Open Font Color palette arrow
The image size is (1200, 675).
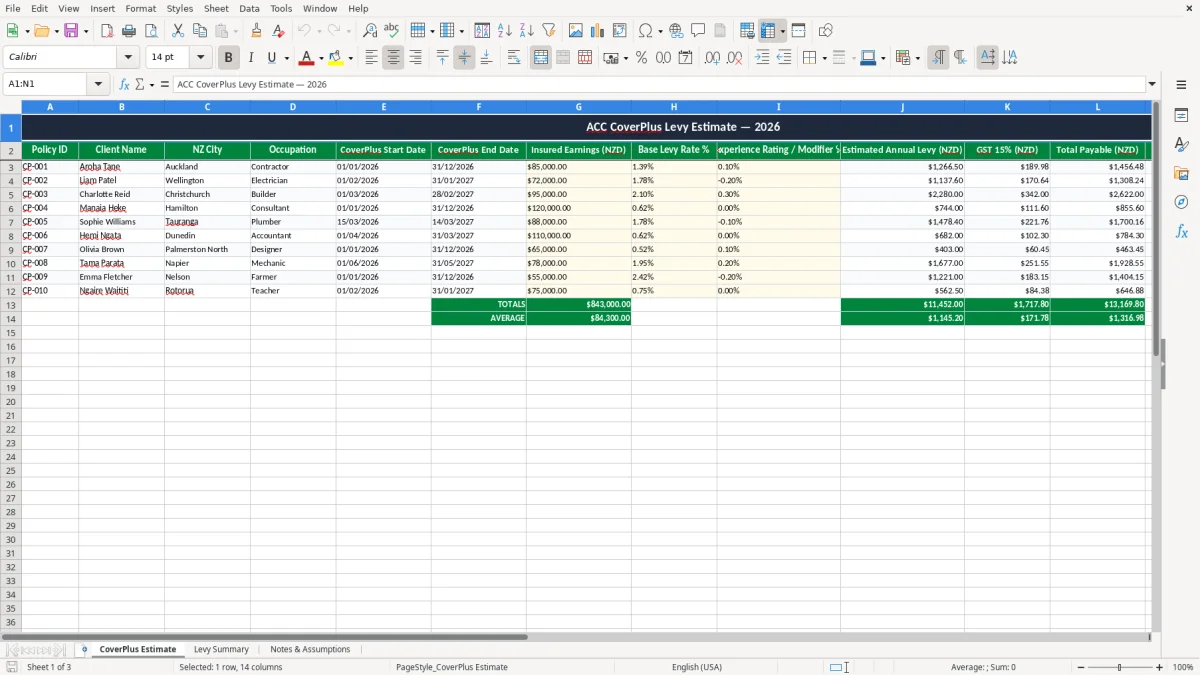[321, 58]
